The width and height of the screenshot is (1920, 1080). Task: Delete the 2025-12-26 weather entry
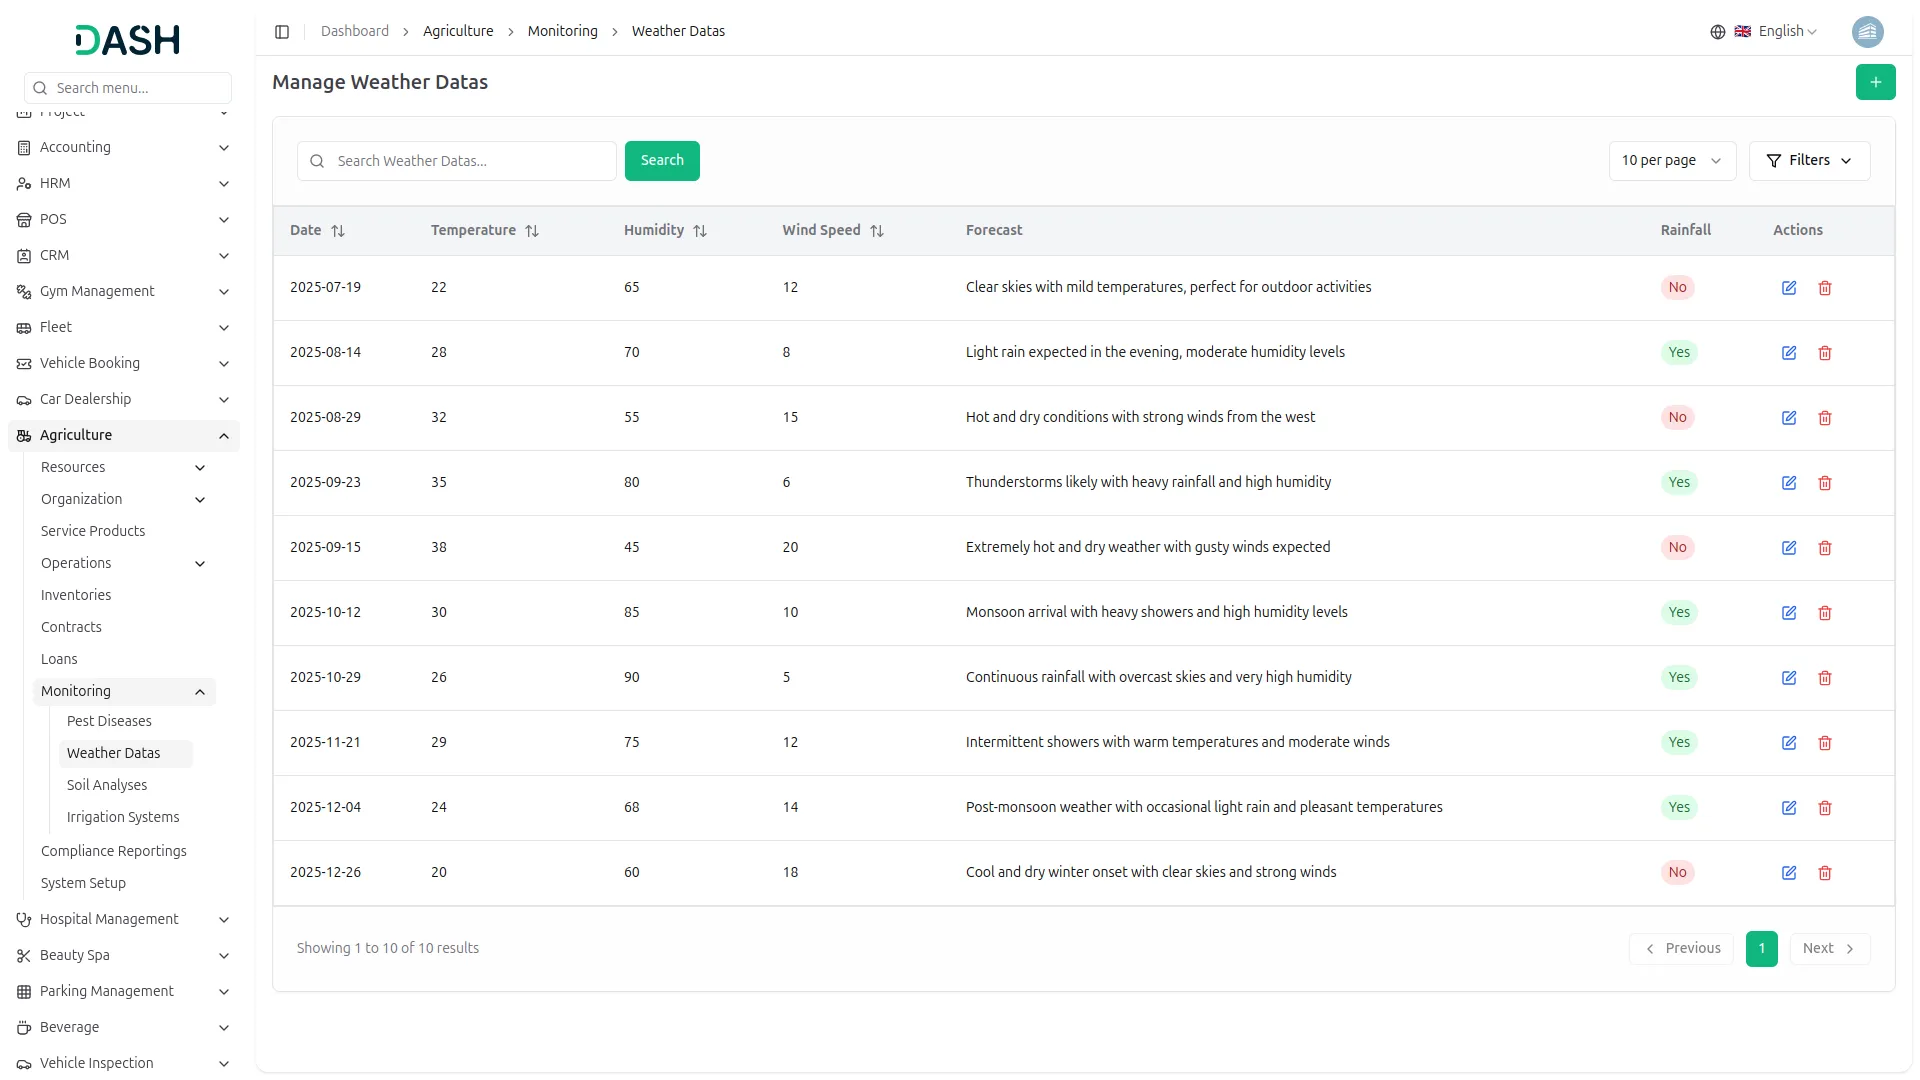pos(1825,873)
